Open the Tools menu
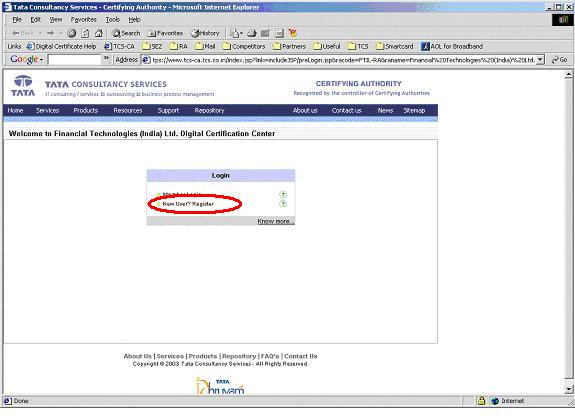 (x=113, y=19)
